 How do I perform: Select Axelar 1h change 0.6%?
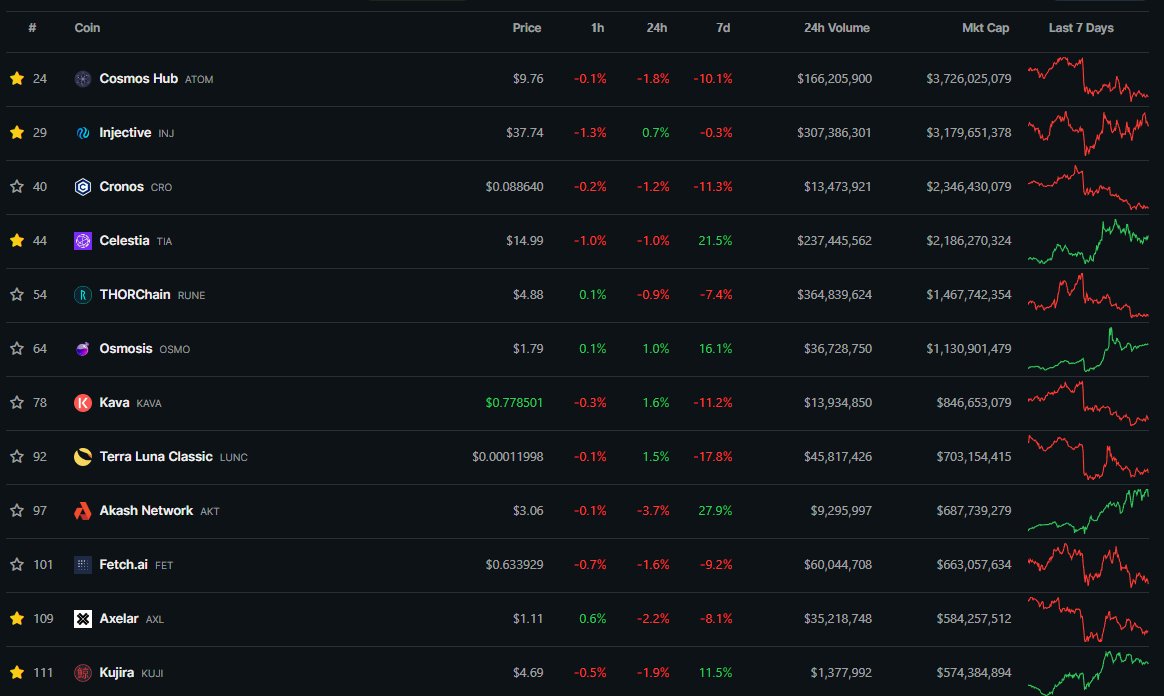[x=592, y=619]
